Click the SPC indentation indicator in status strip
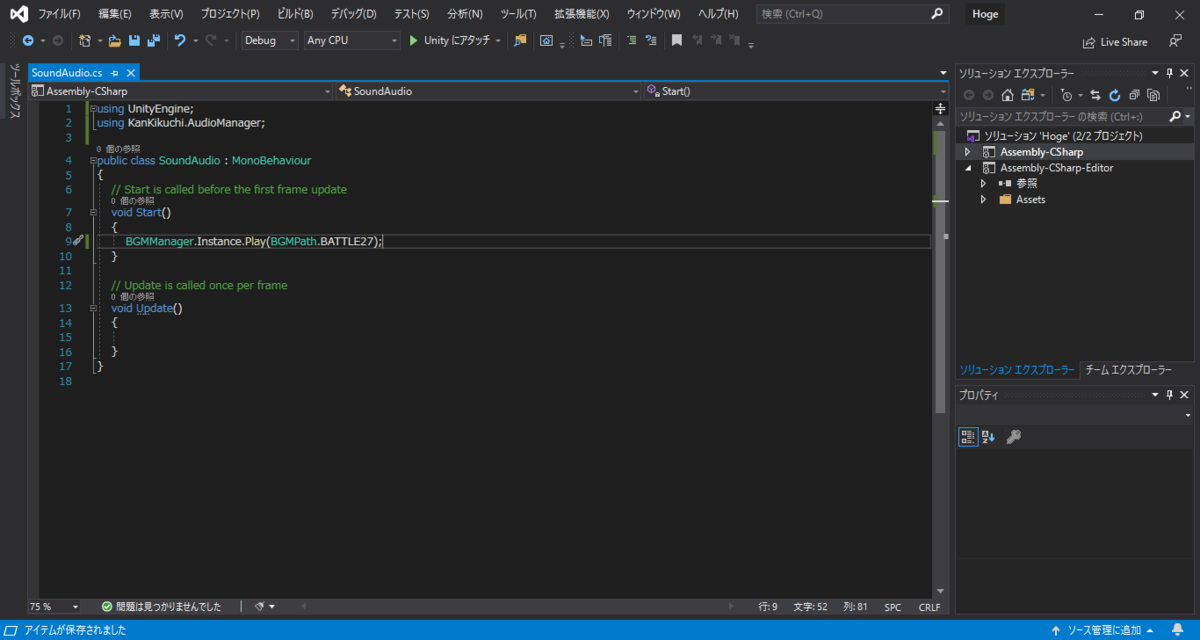Image resolution: width=1200 pixels, height=640 pixels. tap(893, 607)
